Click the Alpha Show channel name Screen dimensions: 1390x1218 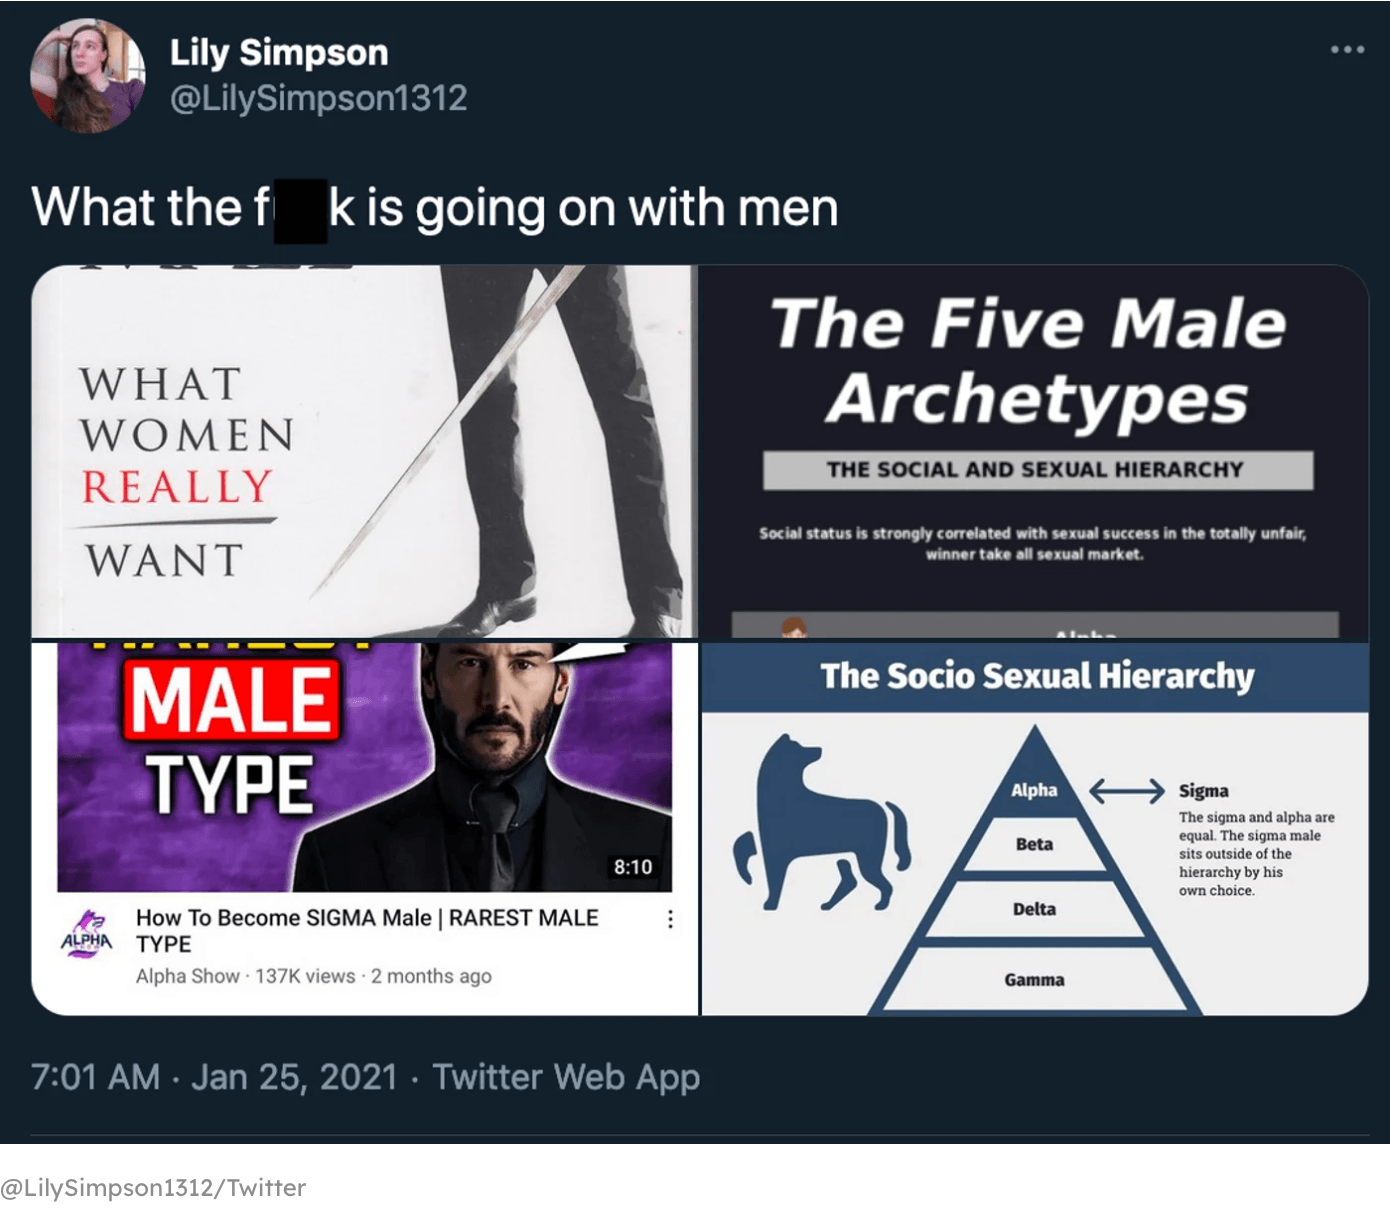coord(188,976)
